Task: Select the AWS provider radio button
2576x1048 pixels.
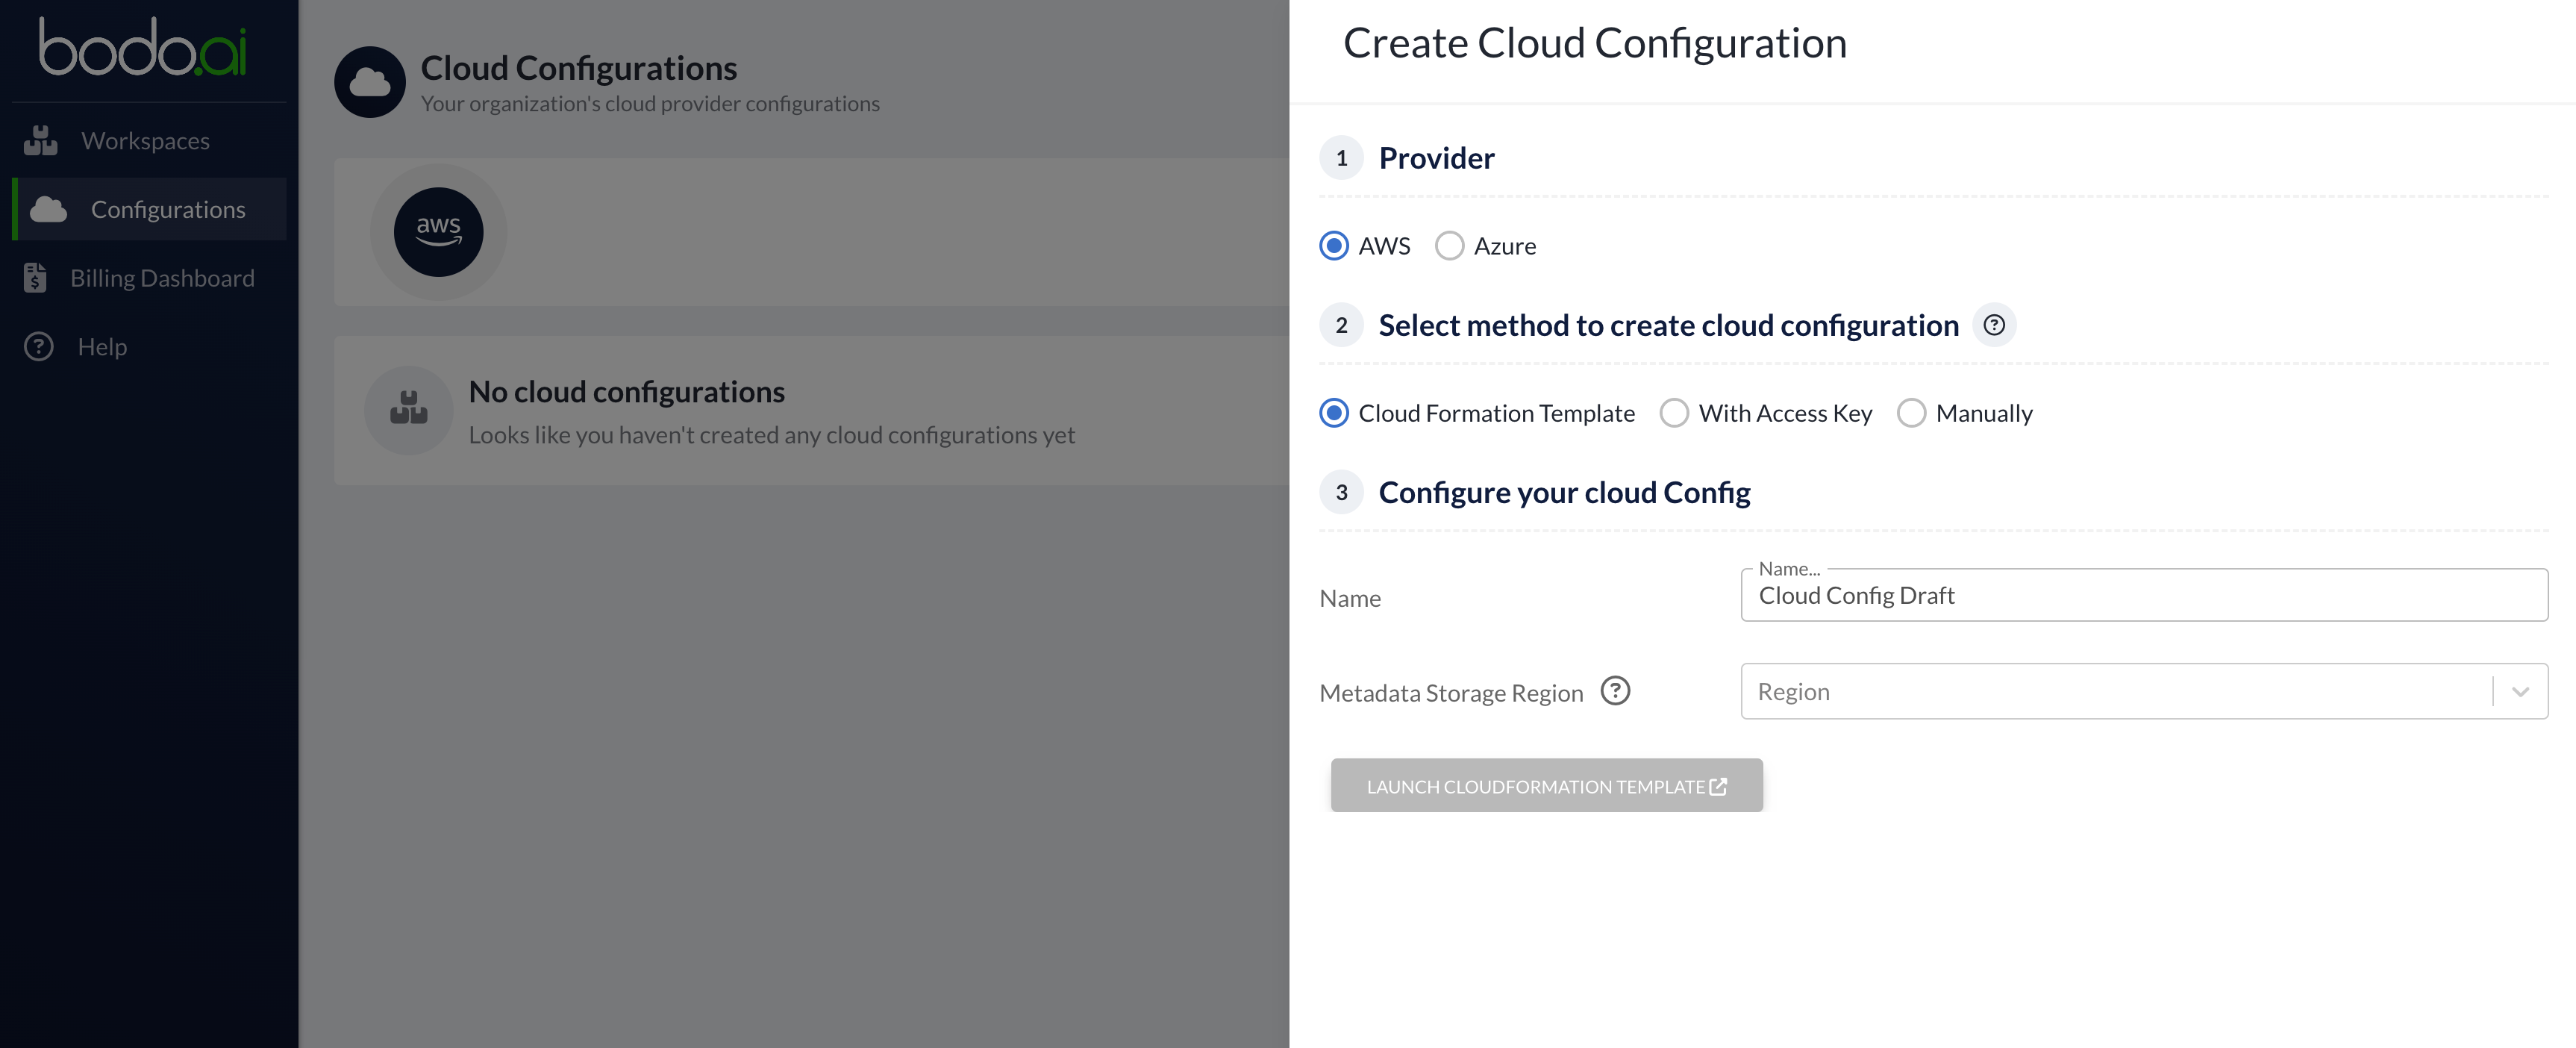Action: coord(1334,246)
